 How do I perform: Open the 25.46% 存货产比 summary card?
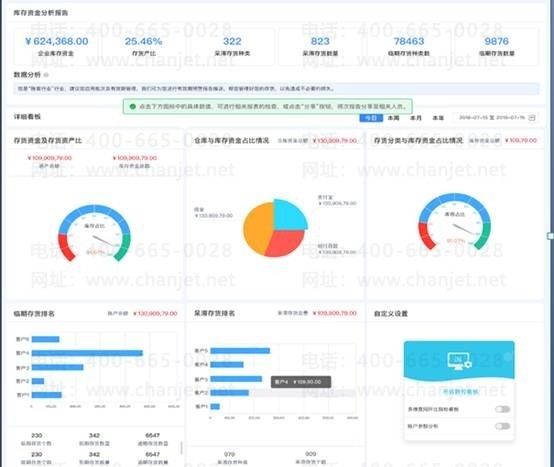click(x=143, y=47)
